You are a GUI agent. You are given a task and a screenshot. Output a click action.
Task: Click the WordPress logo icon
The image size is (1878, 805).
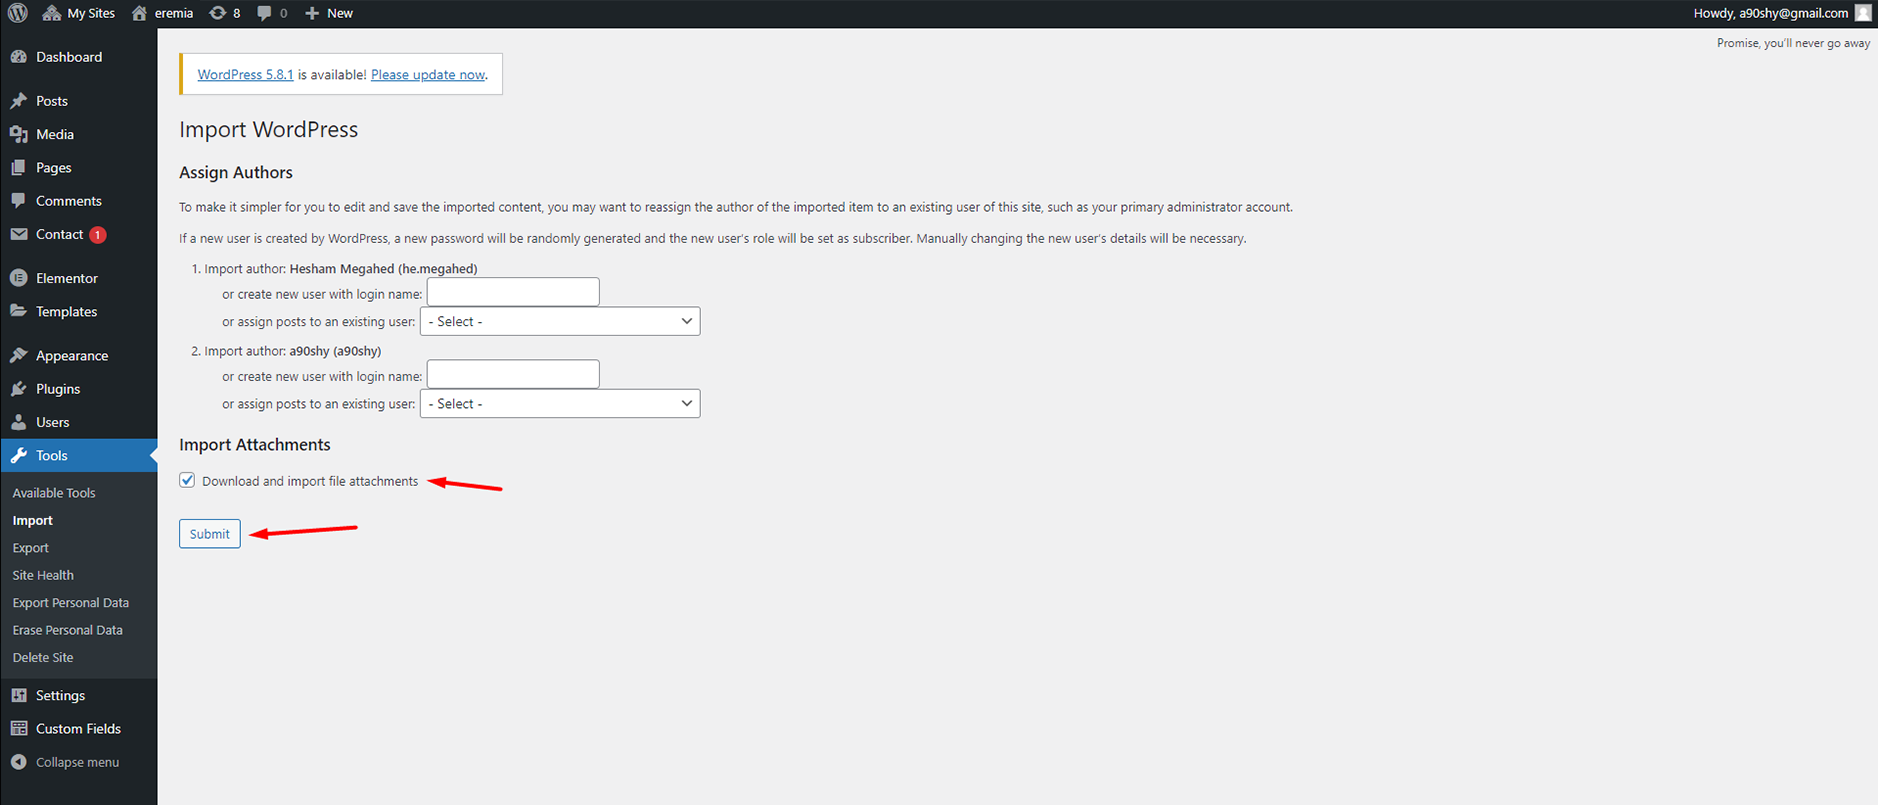pos(18,13)
